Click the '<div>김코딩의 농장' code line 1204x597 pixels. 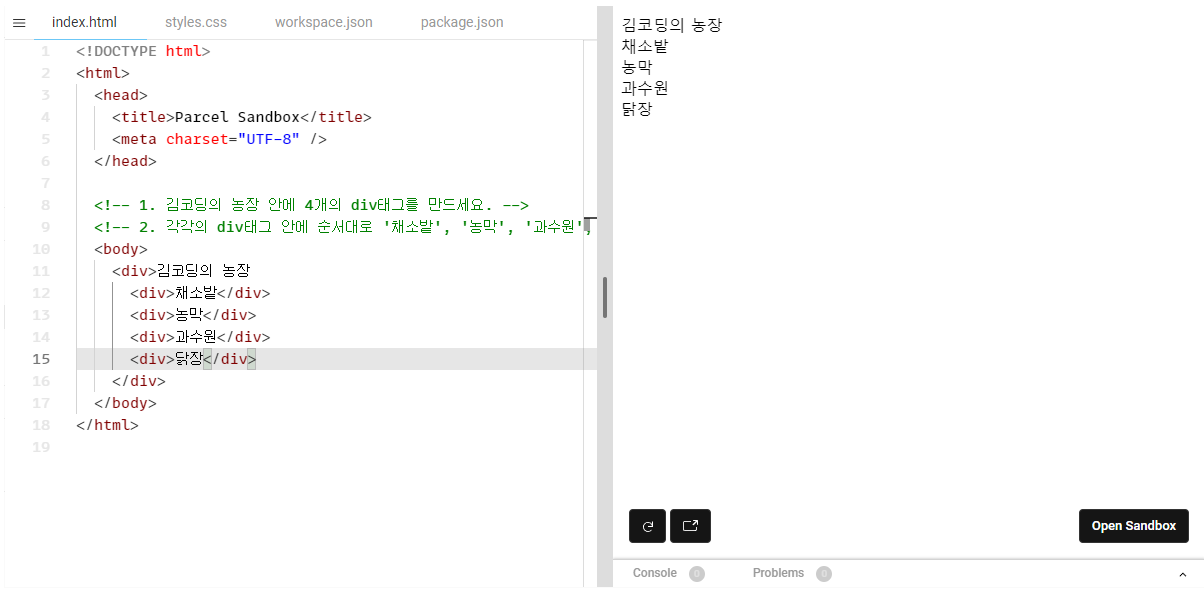coord(181,271)
